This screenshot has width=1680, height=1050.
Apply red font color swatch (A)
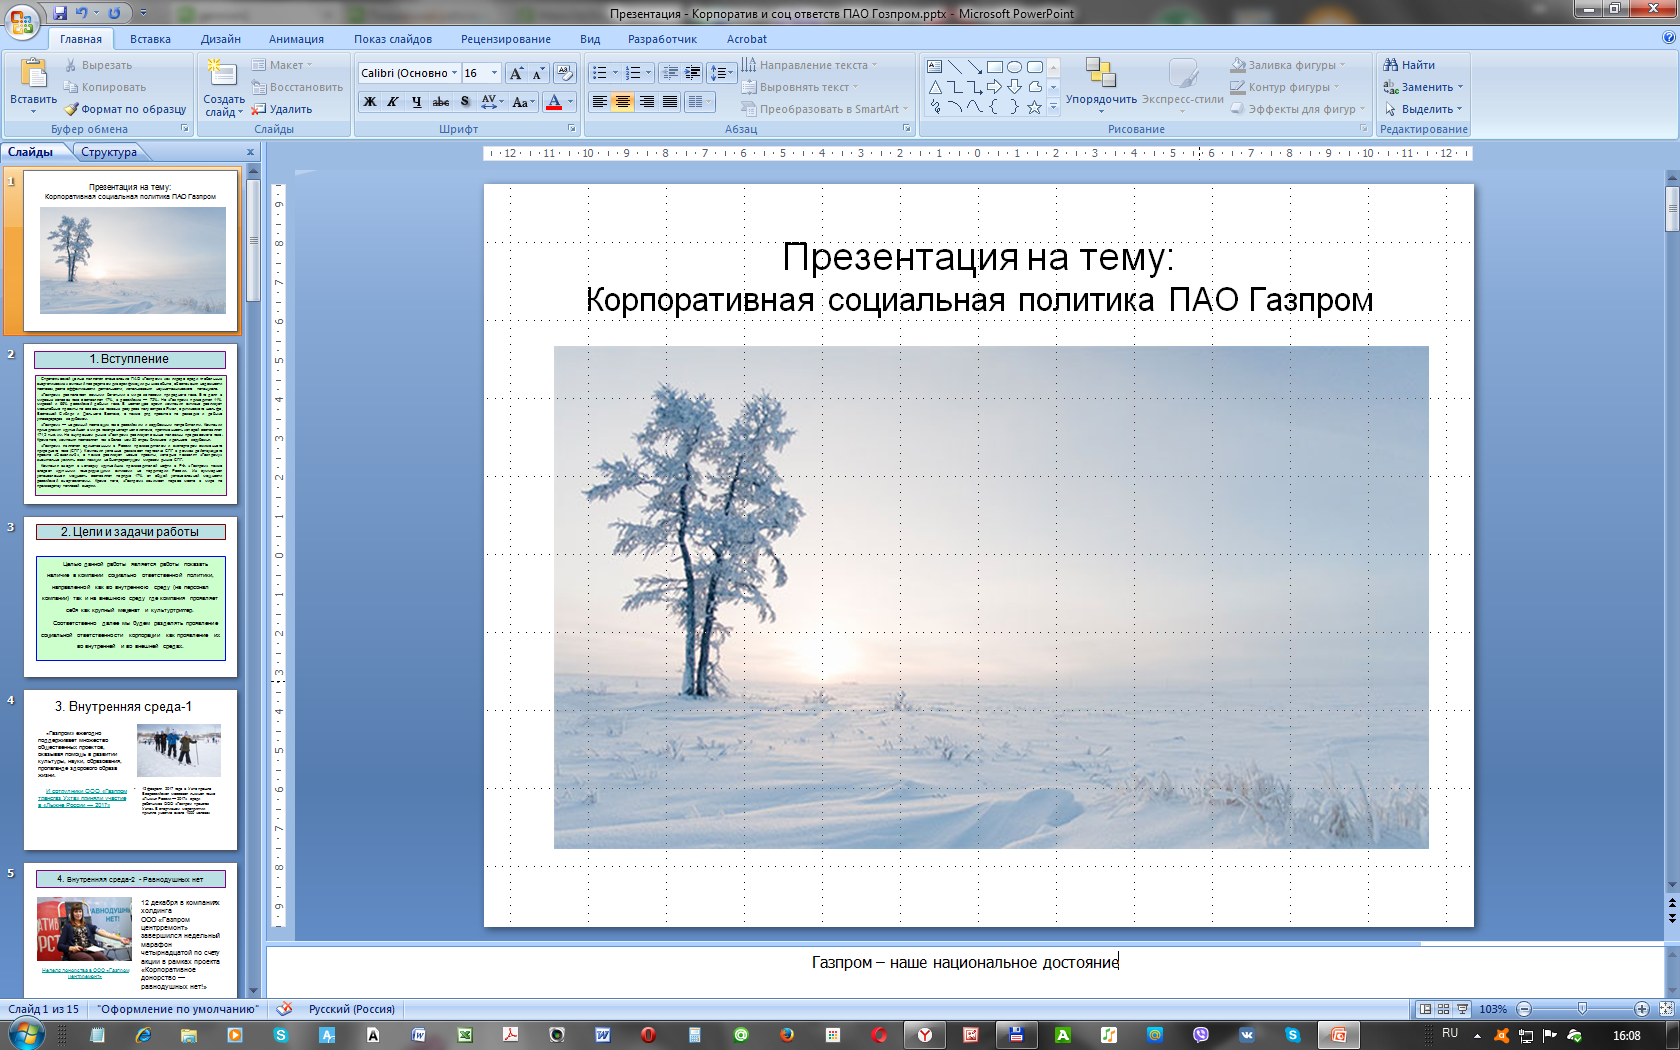[554, 102]
